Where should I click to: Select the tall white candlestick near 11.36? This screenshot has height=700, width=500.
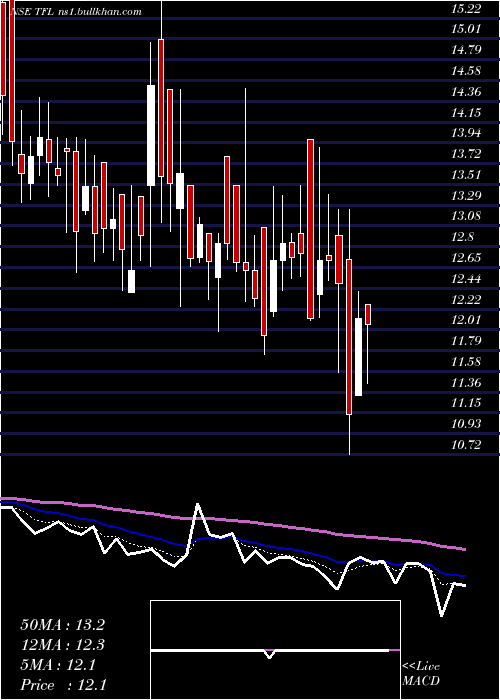358,357
